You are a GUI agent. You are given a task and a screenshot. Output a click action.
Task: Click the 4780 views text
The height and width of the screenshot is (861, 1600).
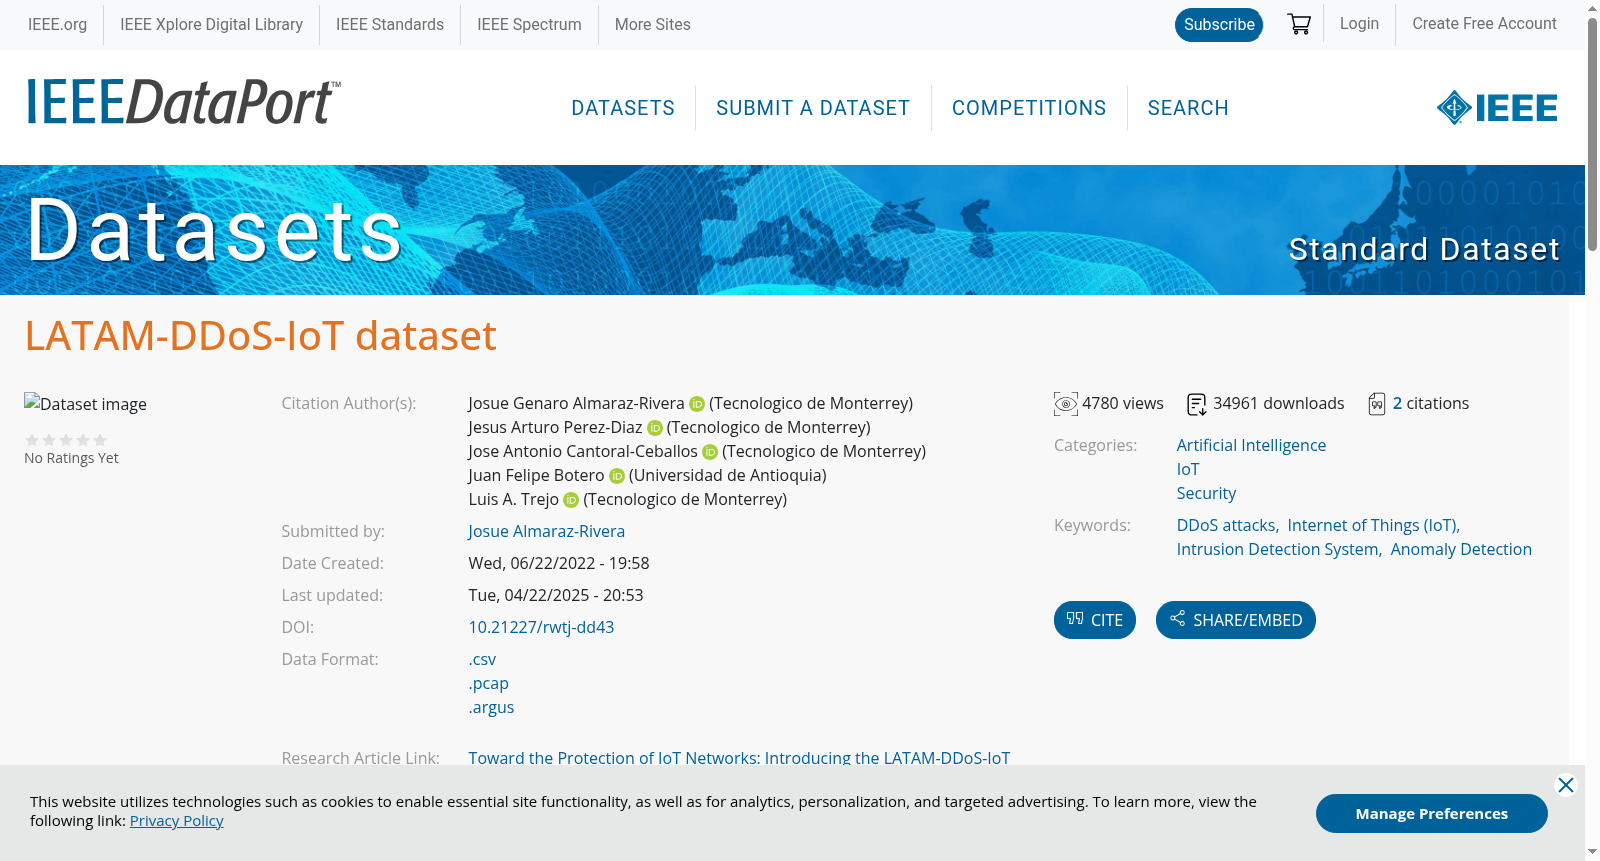(1123, 404)
